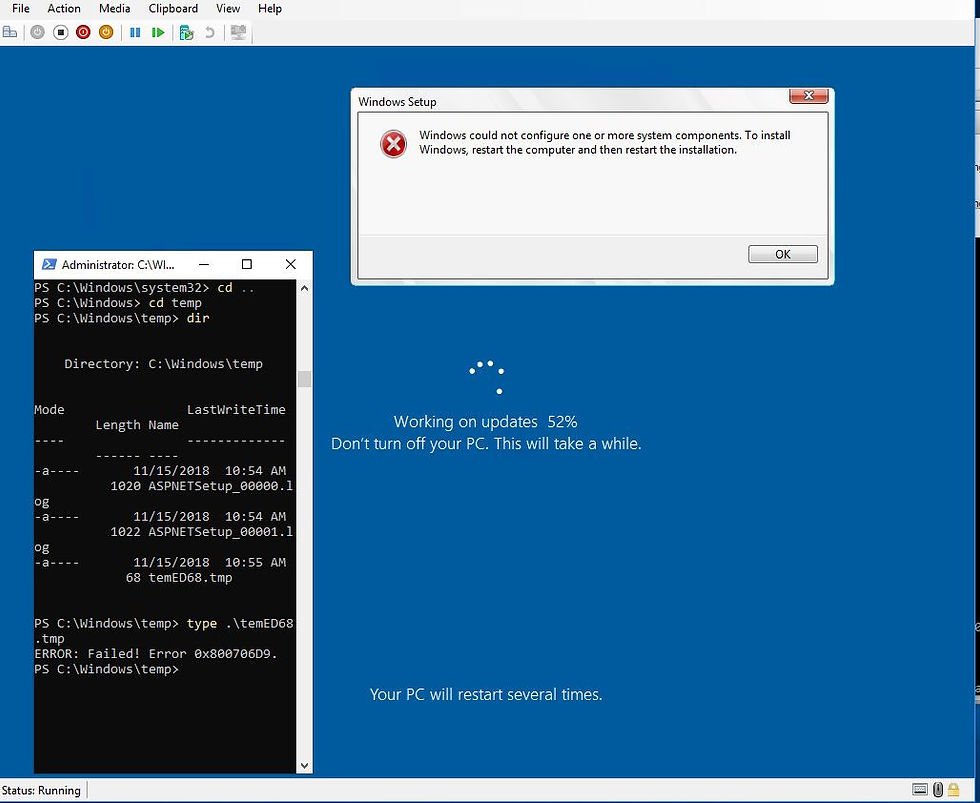Open the File menu
This screenshot has height=803, width=980.
(21, 9)
